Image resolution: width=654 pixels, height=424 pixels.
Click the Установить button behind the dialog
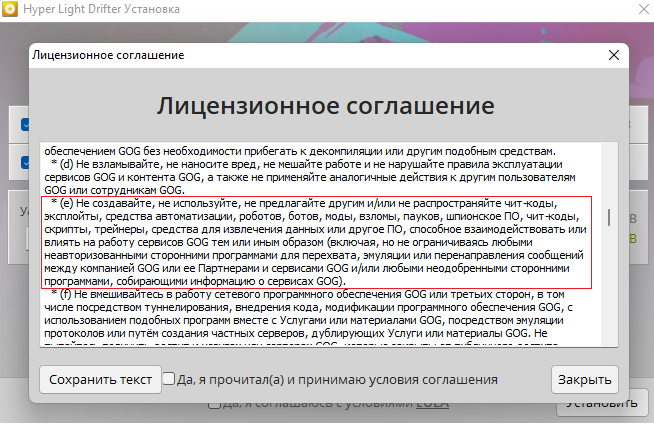[x=596, y=403]
